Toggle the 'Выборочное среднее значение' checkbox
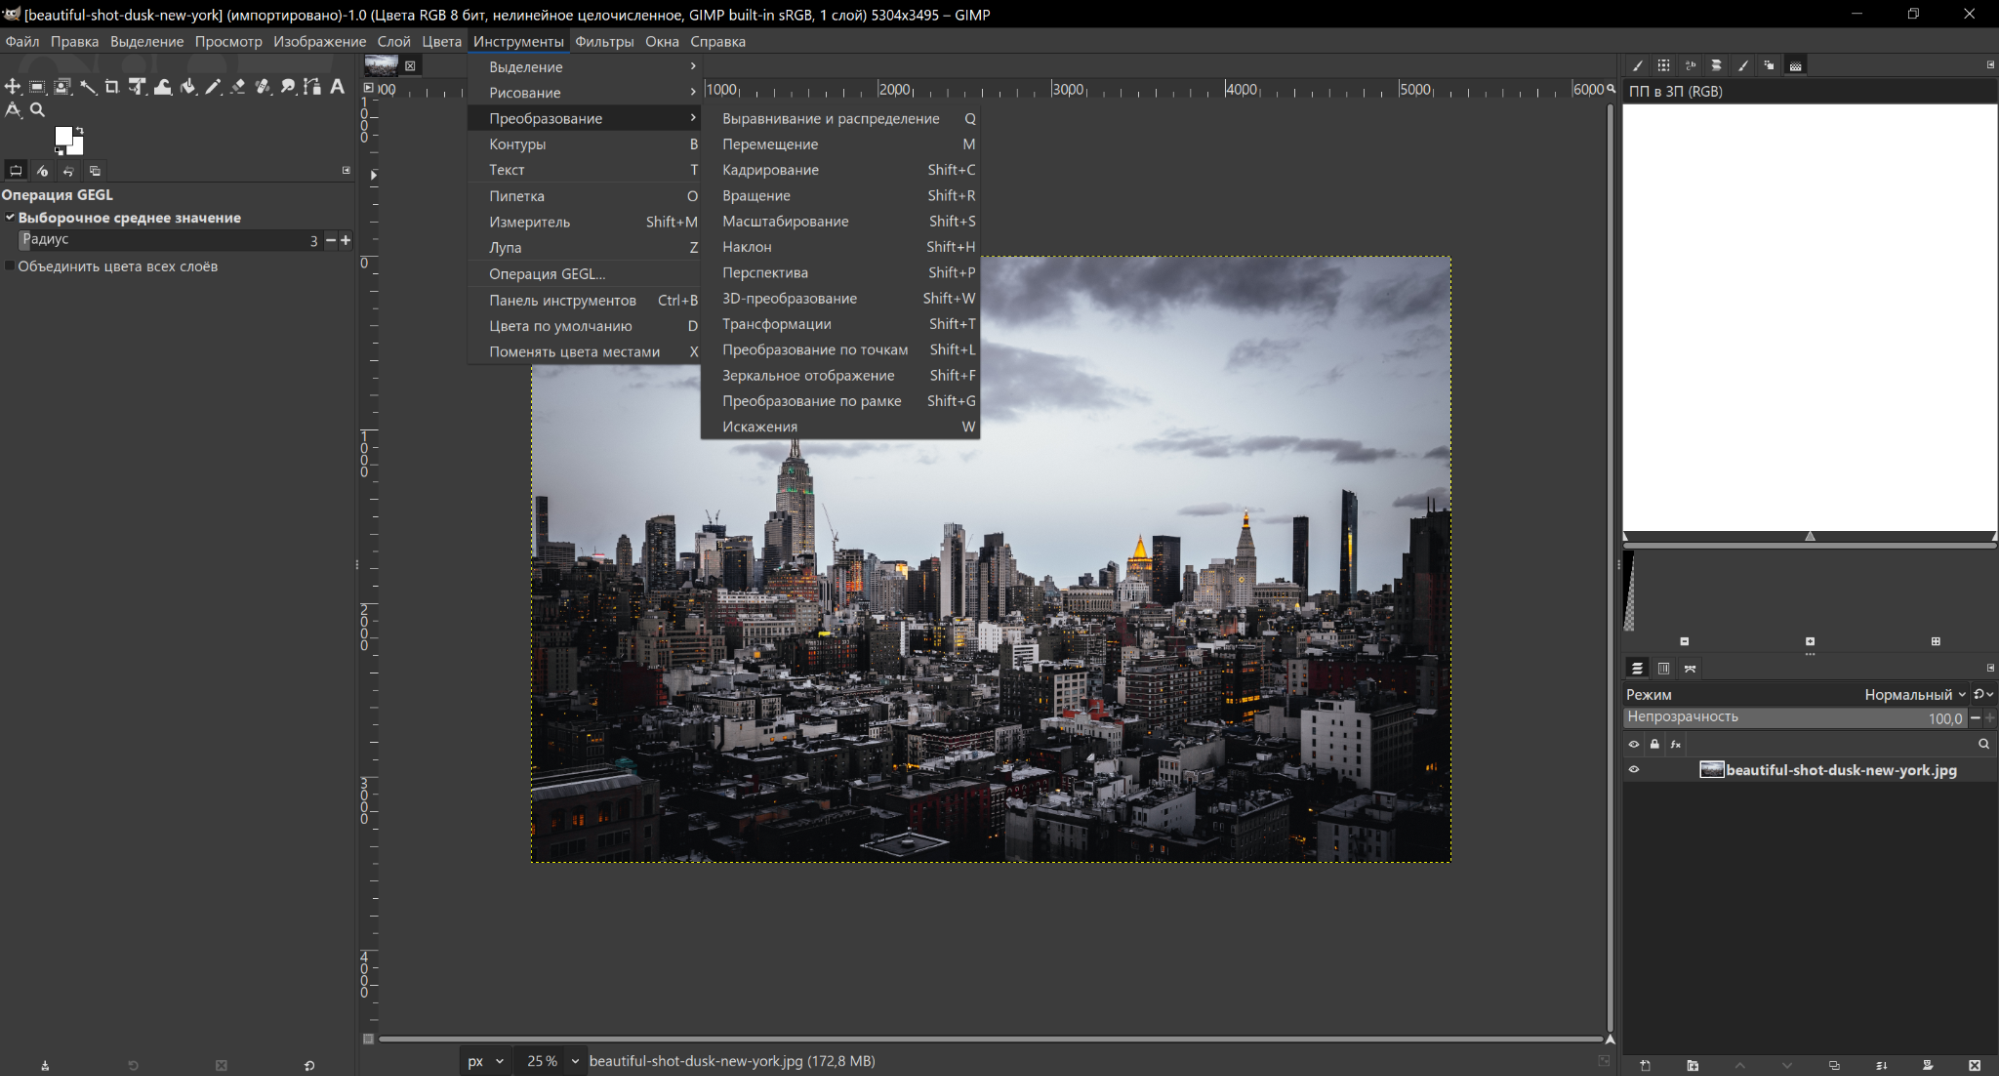The width and height of the screenshot is (1999, 1076). [x=10, y=217]
